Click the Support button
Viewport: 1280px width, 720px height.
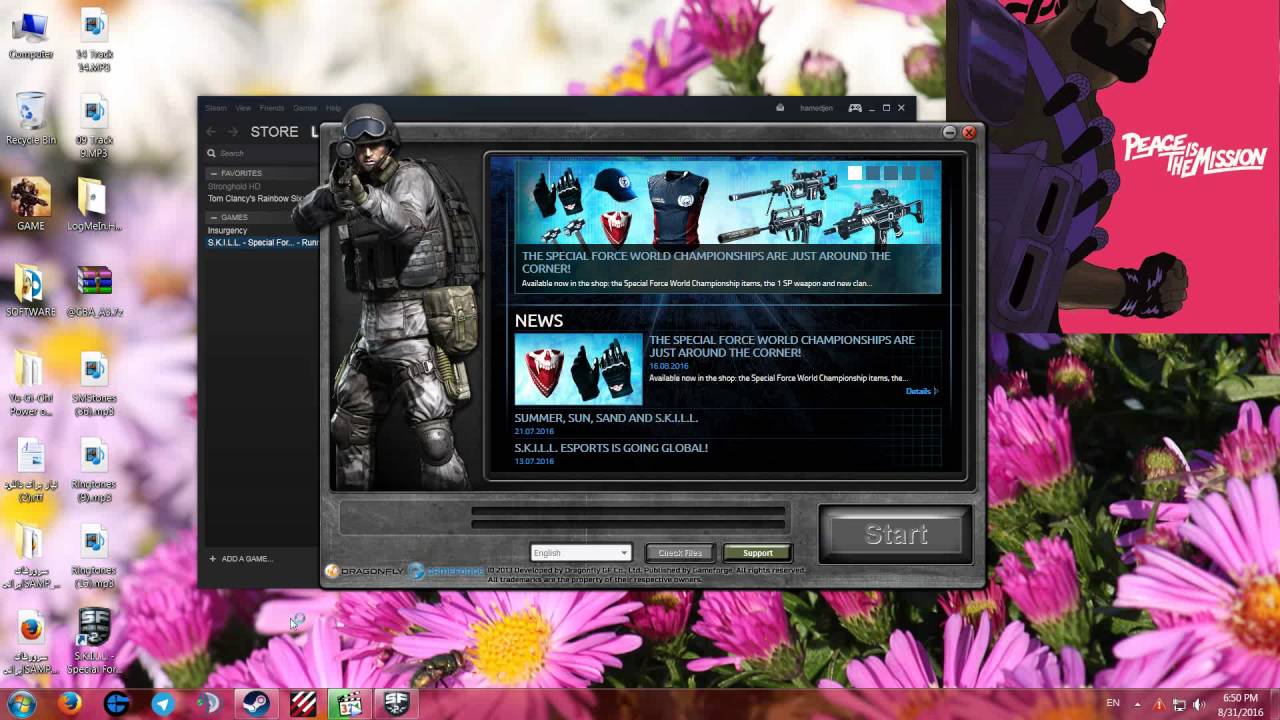758,552
